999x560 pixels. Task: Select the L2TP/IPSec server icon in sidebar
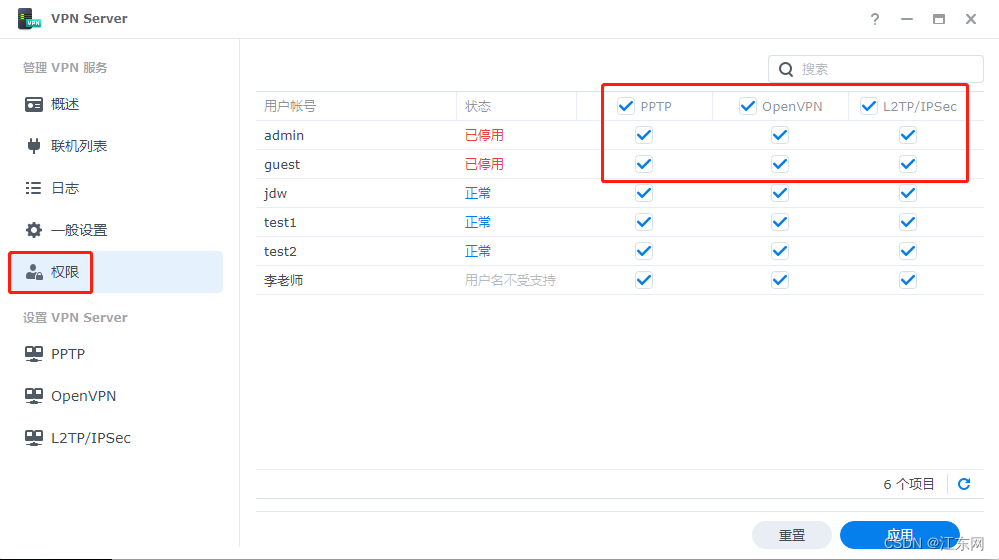click(34, 438)
